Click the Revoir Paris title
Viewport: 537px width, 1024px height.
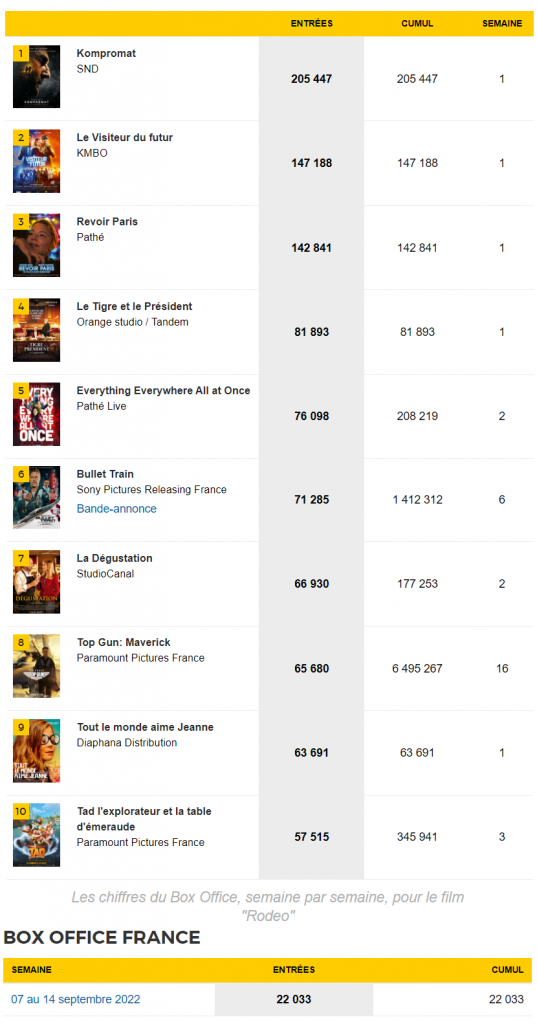(107, 222)
